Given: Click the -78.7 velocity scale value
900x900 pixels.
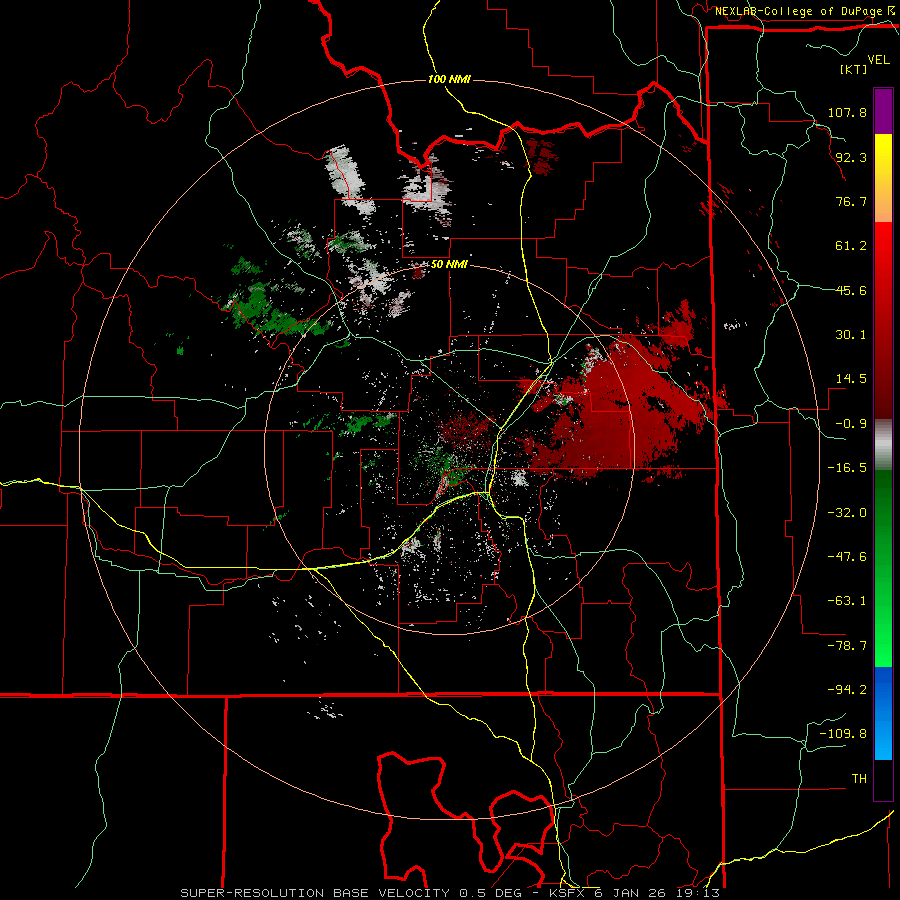Looking at the screenshot, I should click(847, 646).
